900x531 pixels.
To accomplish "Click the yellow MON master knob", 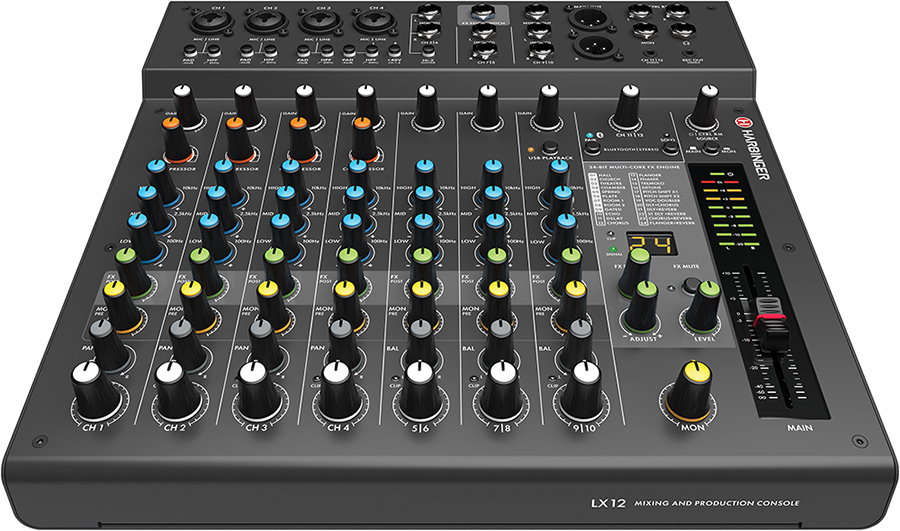I will (689, 393).
